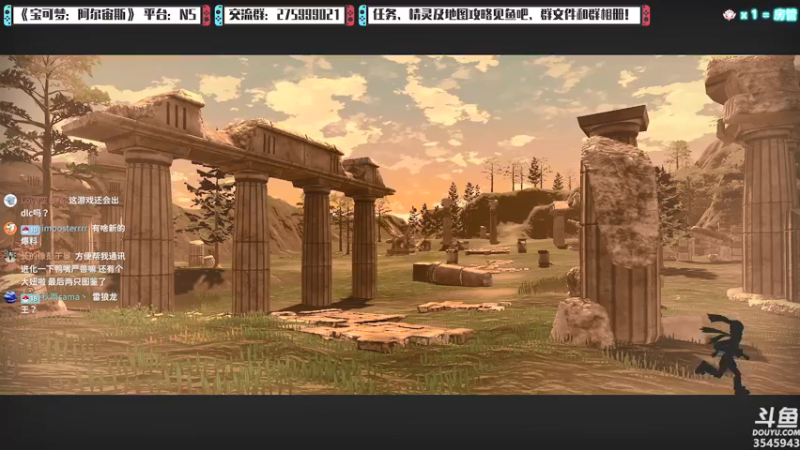Click the banner "交流群：275999021"

[284, 15]
